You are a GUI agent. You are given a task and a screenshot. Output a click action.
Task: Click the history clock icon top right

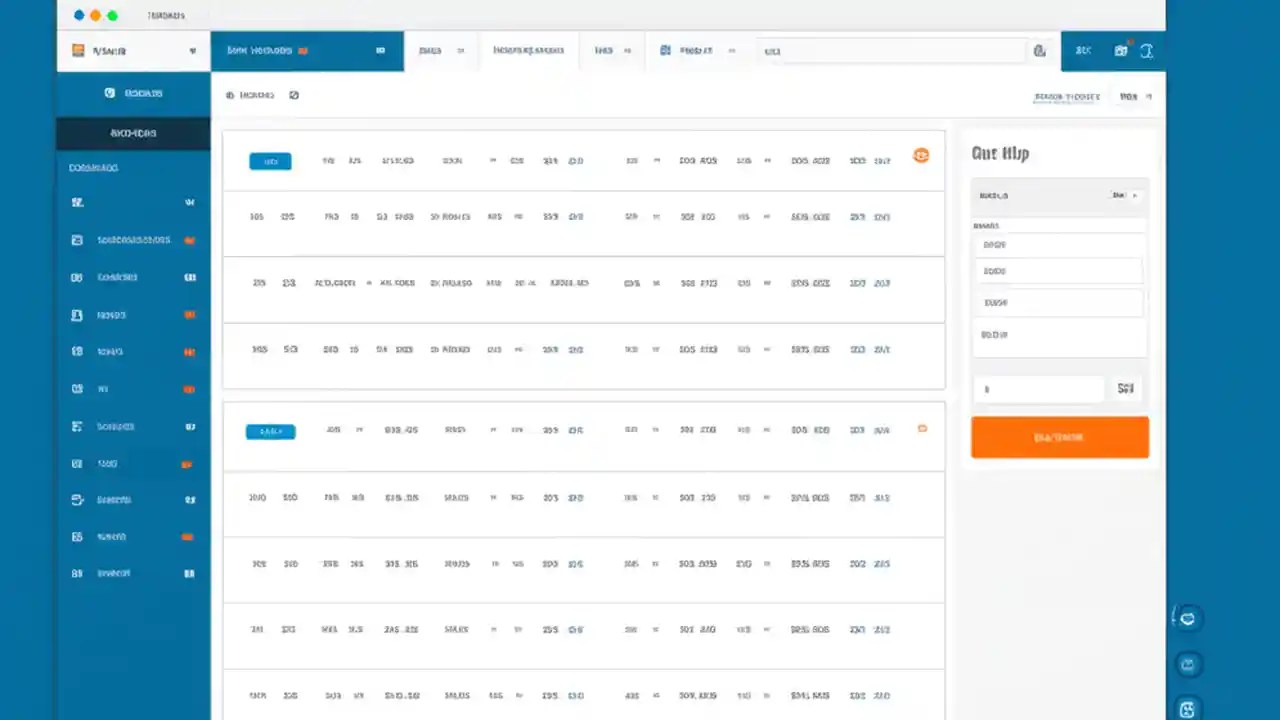[x=1147, y=51]
